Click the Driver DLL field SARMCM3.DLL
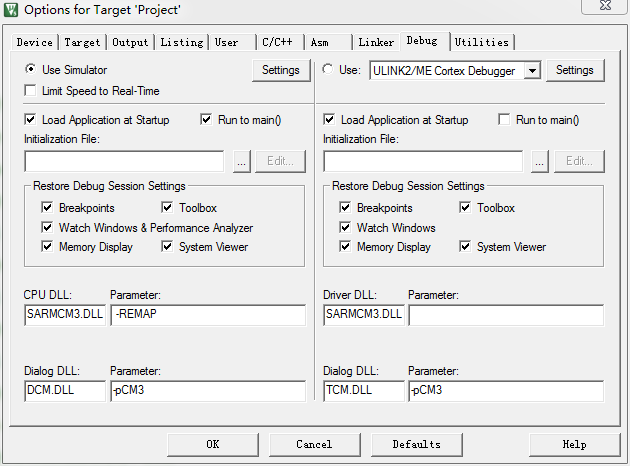This screenshot has width=630, height=466. click(364, 315)
